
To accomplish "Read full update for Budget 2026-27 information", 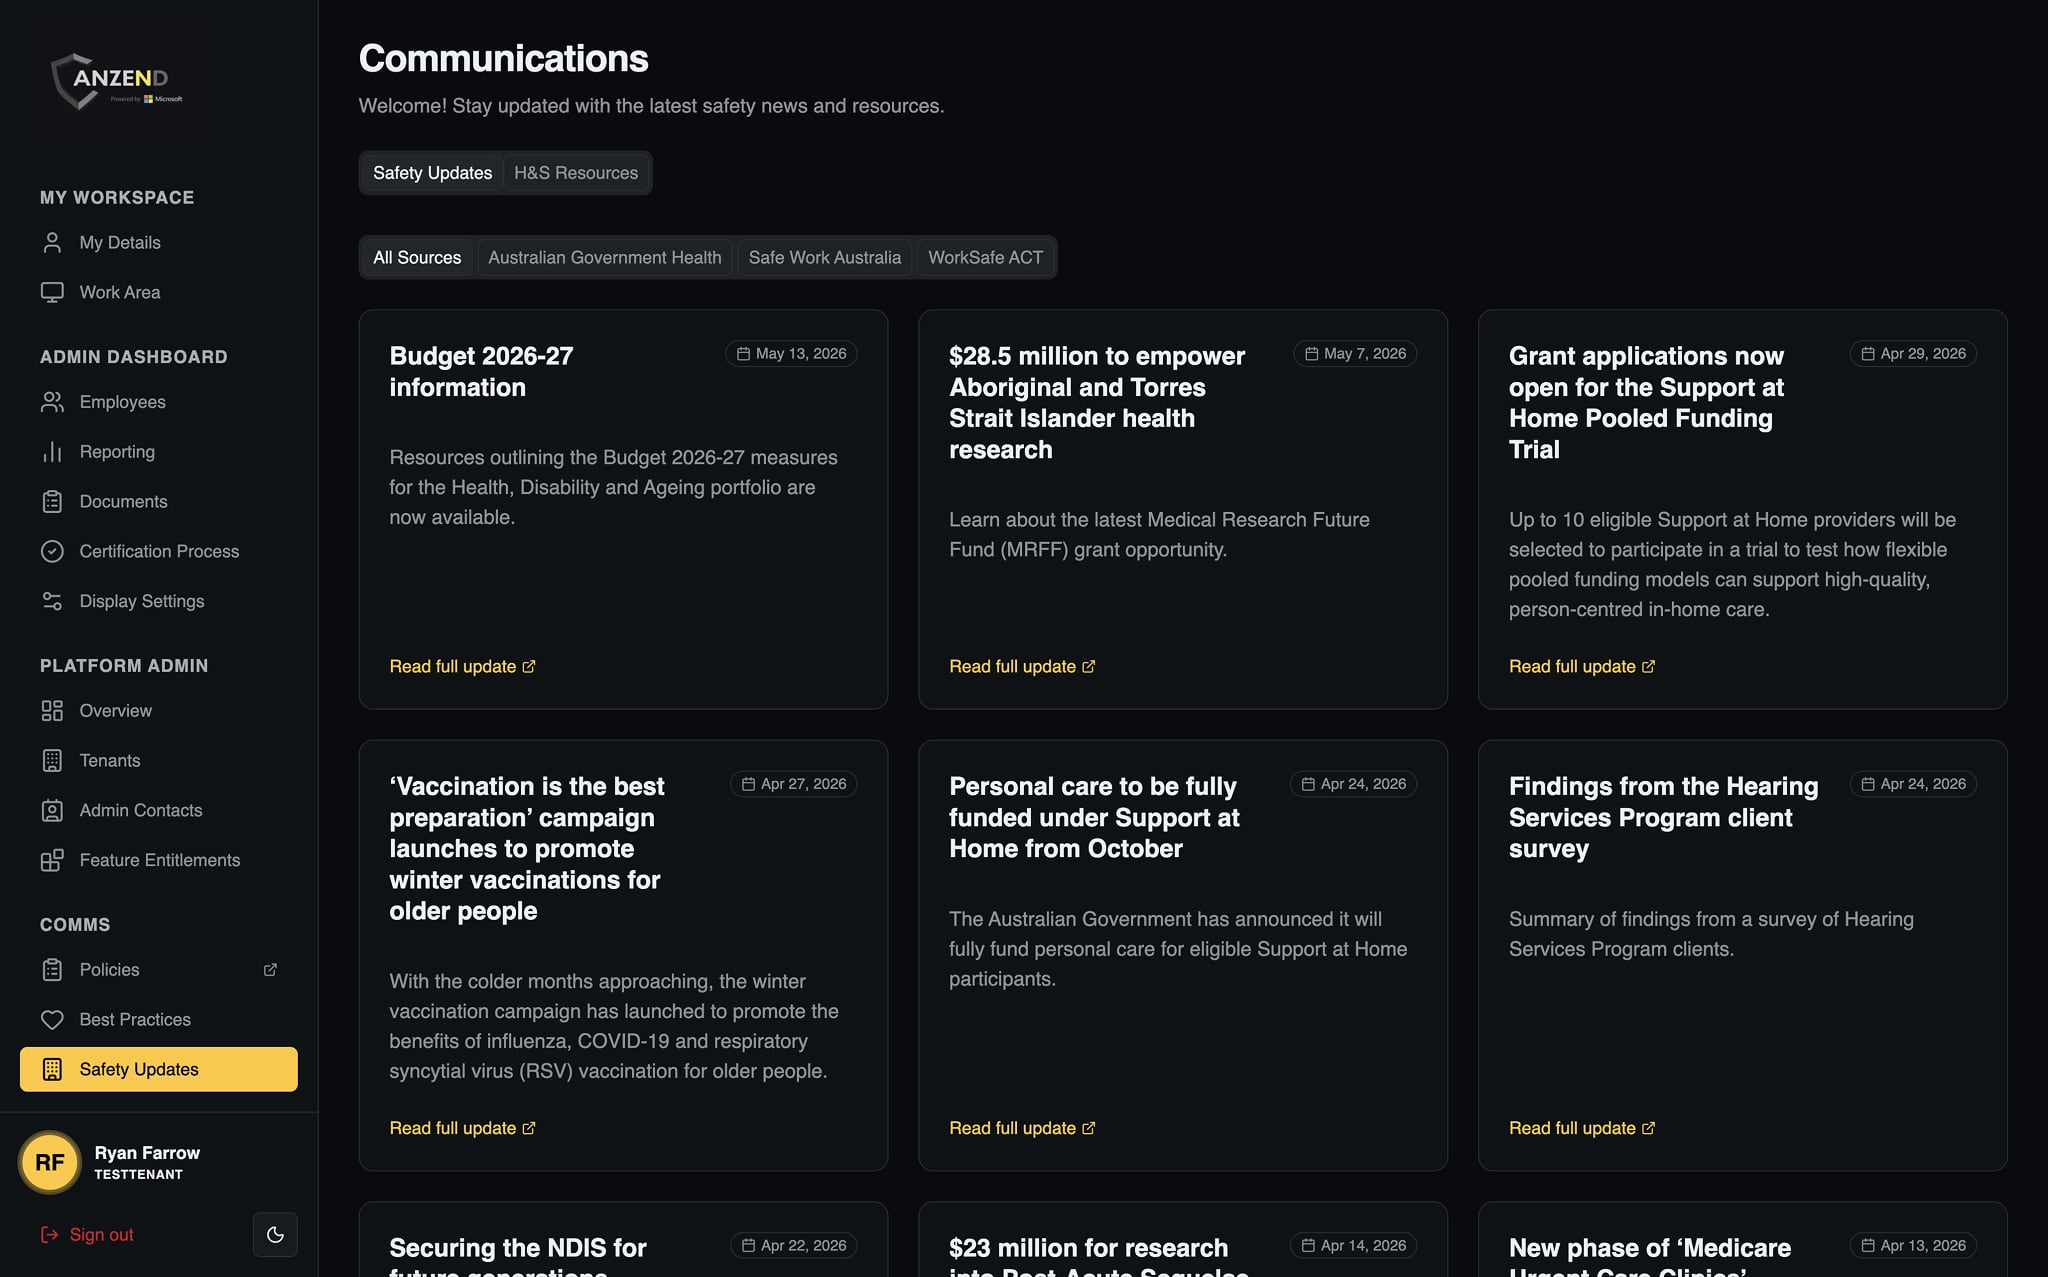I will pyautogui.click(x=462, y=667).
